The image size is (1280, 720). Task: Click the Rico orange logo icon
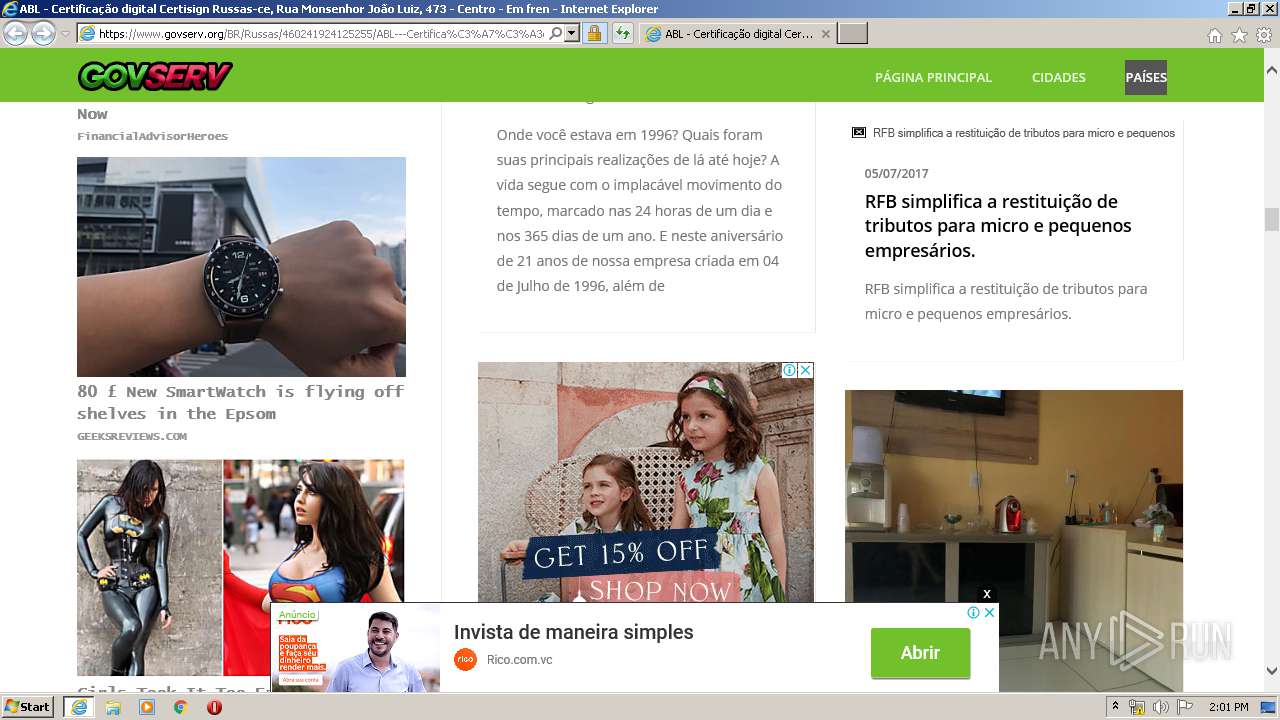point(465,659)
